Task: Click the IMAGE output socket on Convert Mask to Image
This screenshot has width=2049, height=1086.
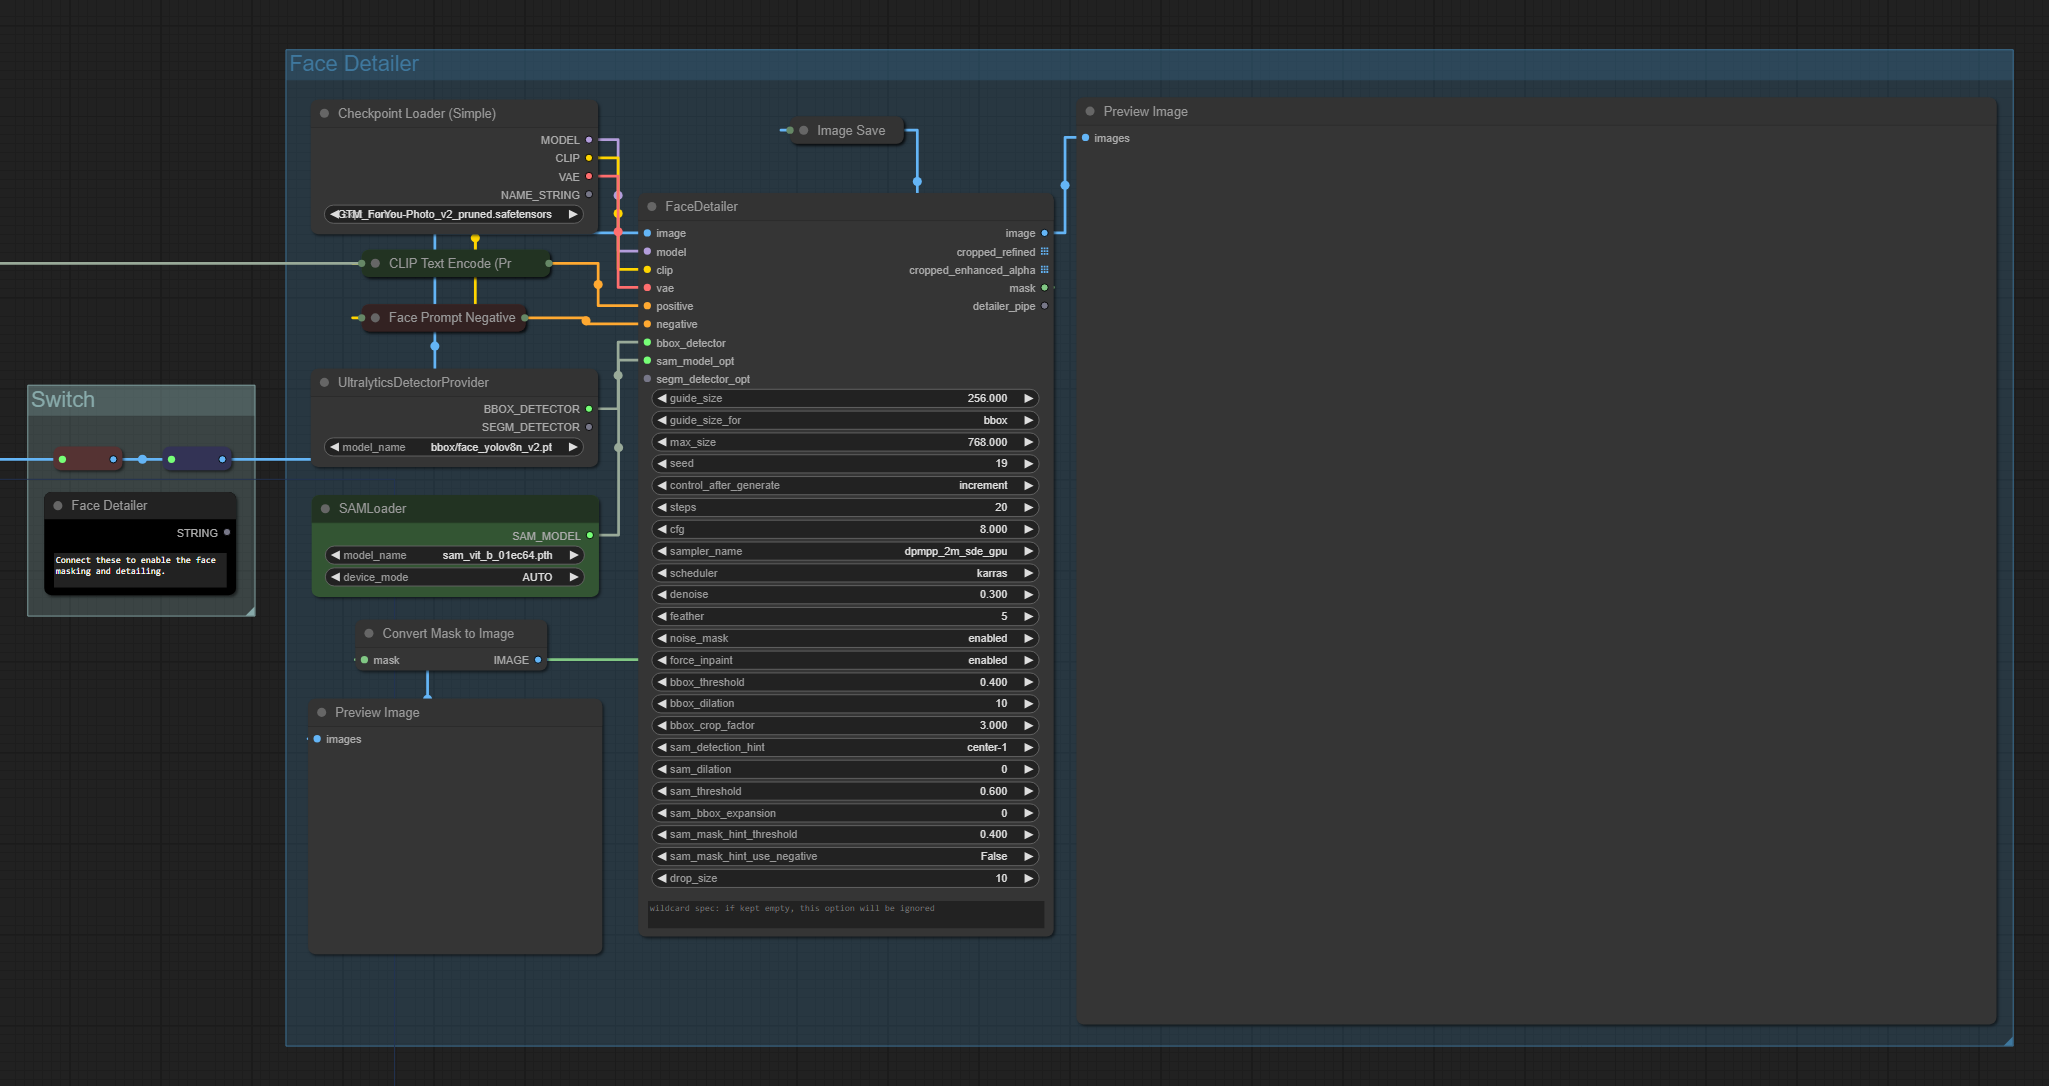Action: [539, 660]
